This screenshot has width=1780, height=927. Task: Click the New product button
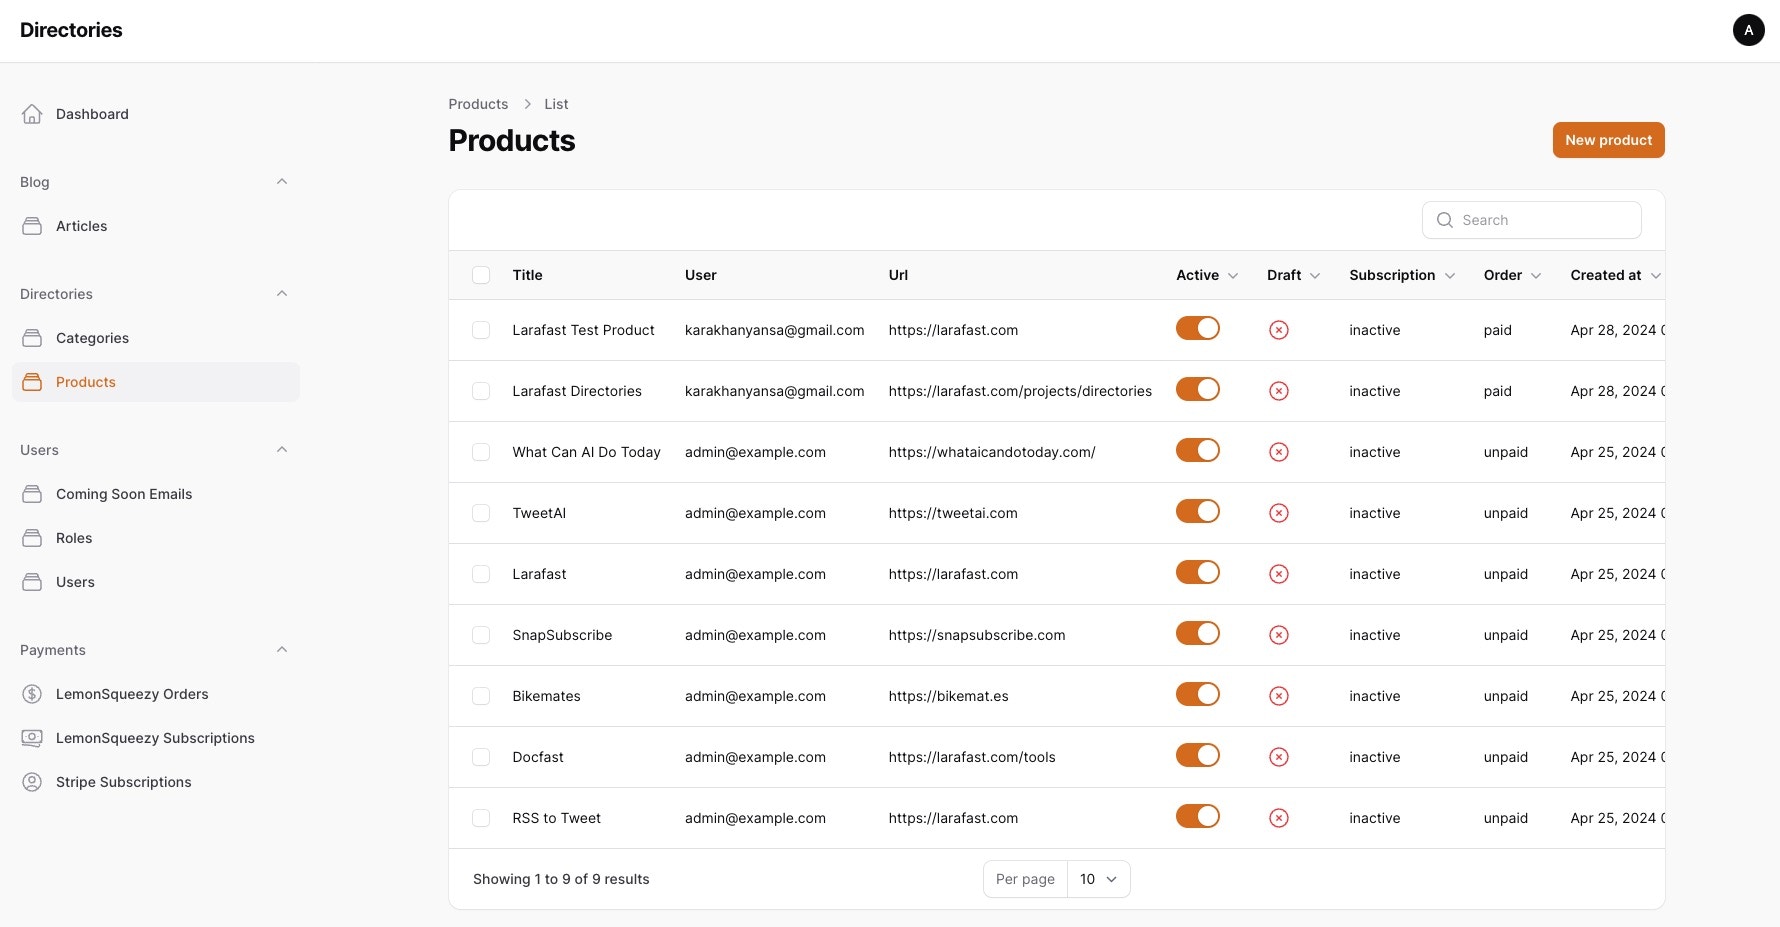tap(1608, 140)
